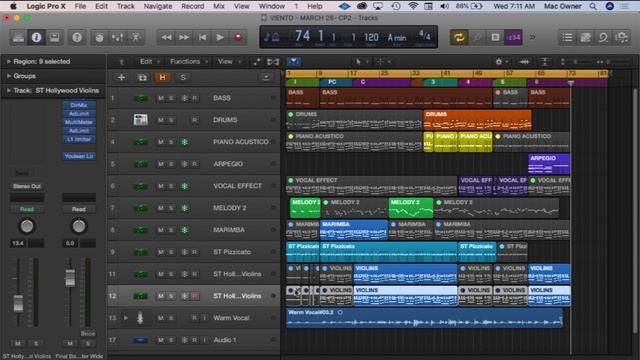640x360 pixels.
Task: Toggle the Inspector info button
Action: (x=36, y=38)
